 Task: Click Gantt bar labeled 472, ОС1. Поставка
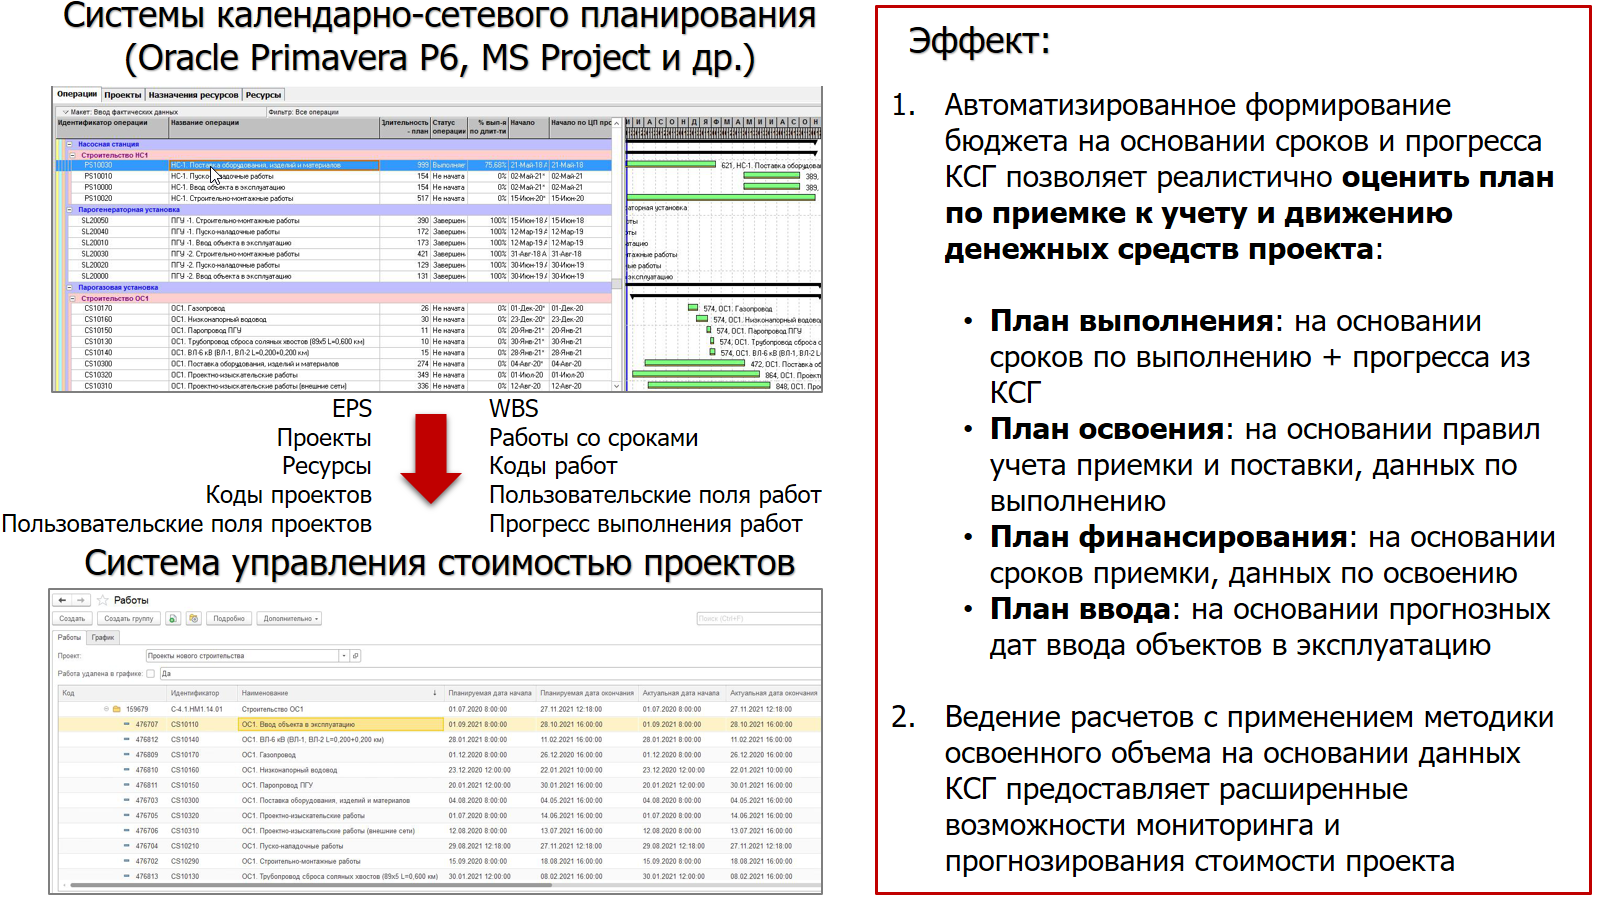(695, 363)
